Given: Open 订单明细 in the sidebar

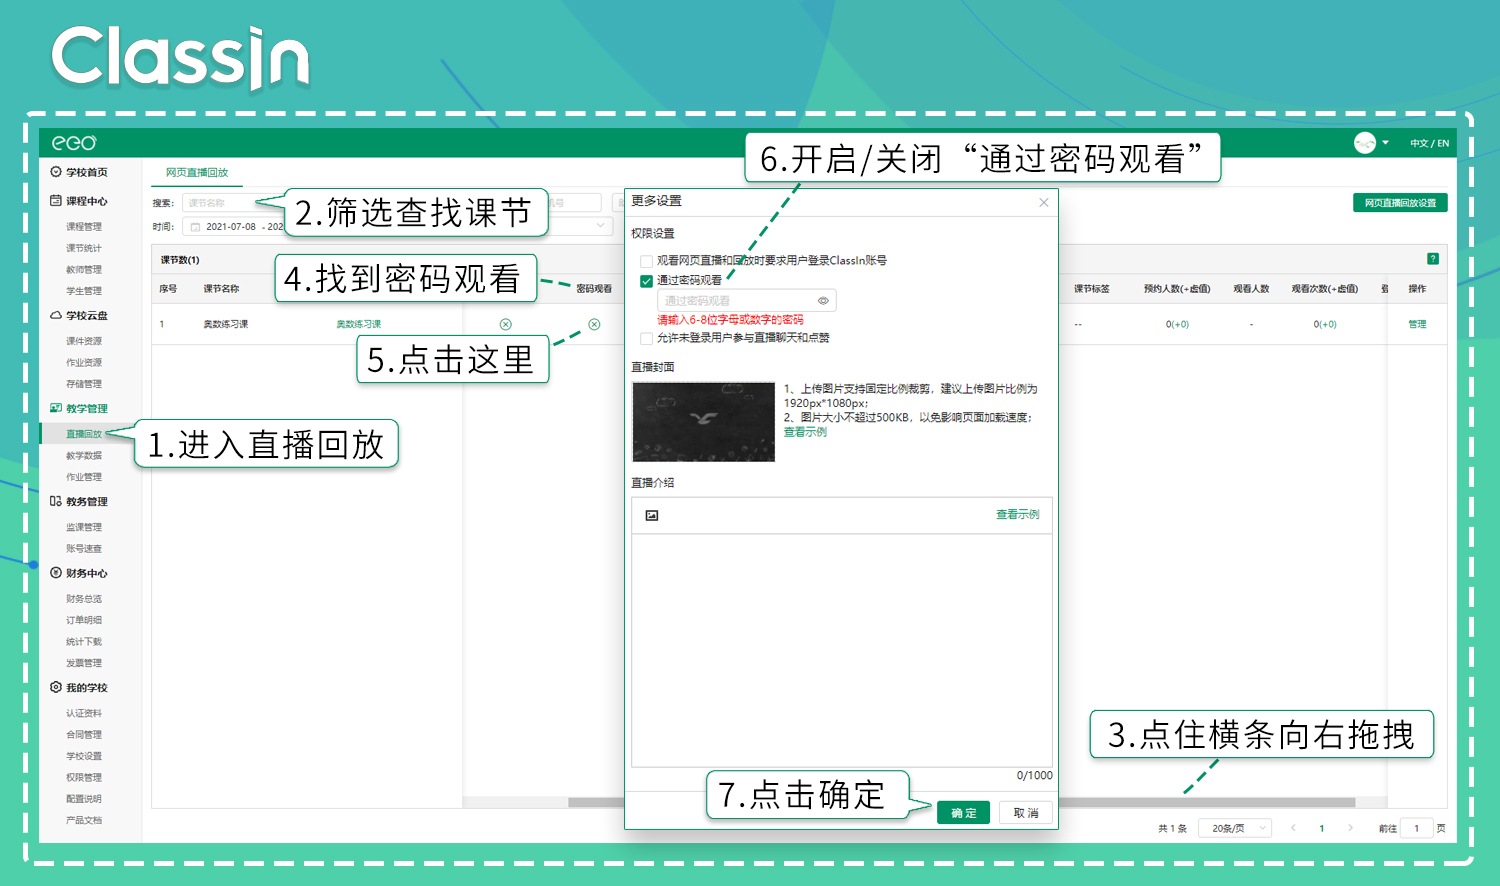Looking at the screenshot, I should (x=84, y=620).
